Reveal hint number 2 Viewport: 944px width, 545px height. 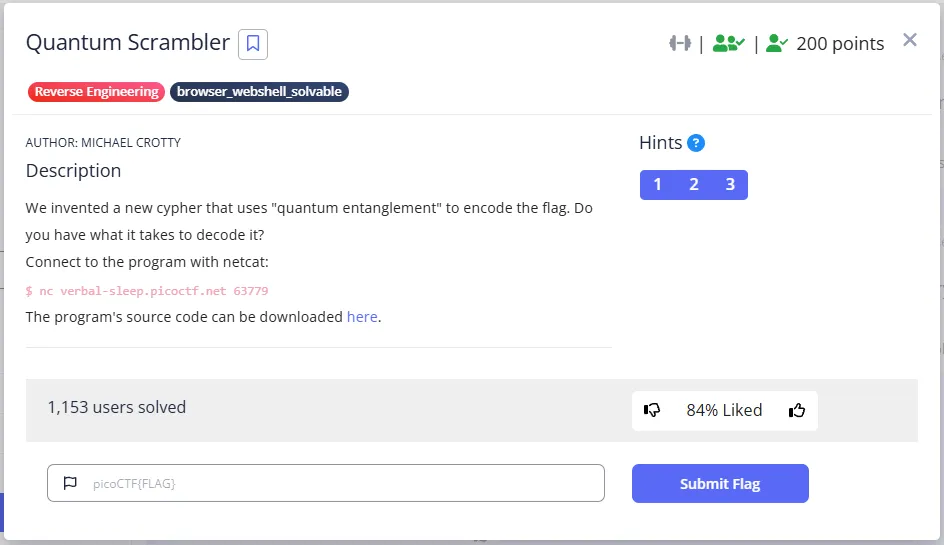point(694,184)
